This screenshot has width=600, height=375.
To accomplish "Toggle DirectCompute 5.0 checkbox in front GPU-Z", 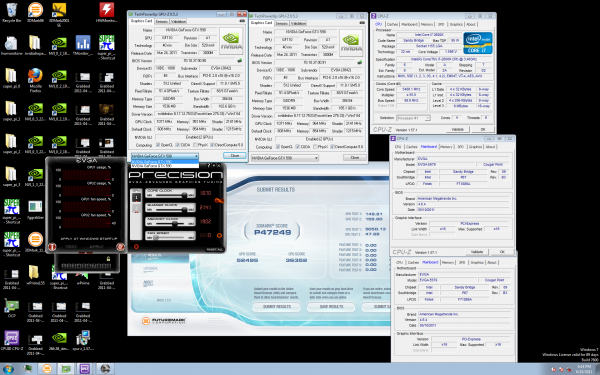I will (x=212, y=145).
